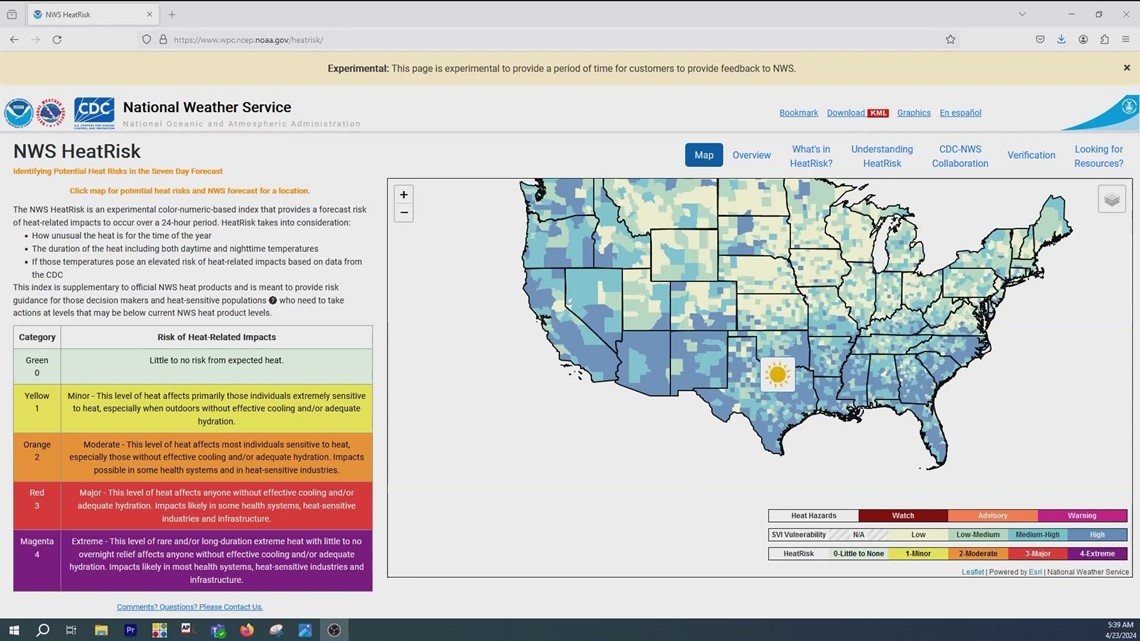Click the NOAA logo in the header
Image resolution: width=1140 pixels, height=641 pixels.
18,112
